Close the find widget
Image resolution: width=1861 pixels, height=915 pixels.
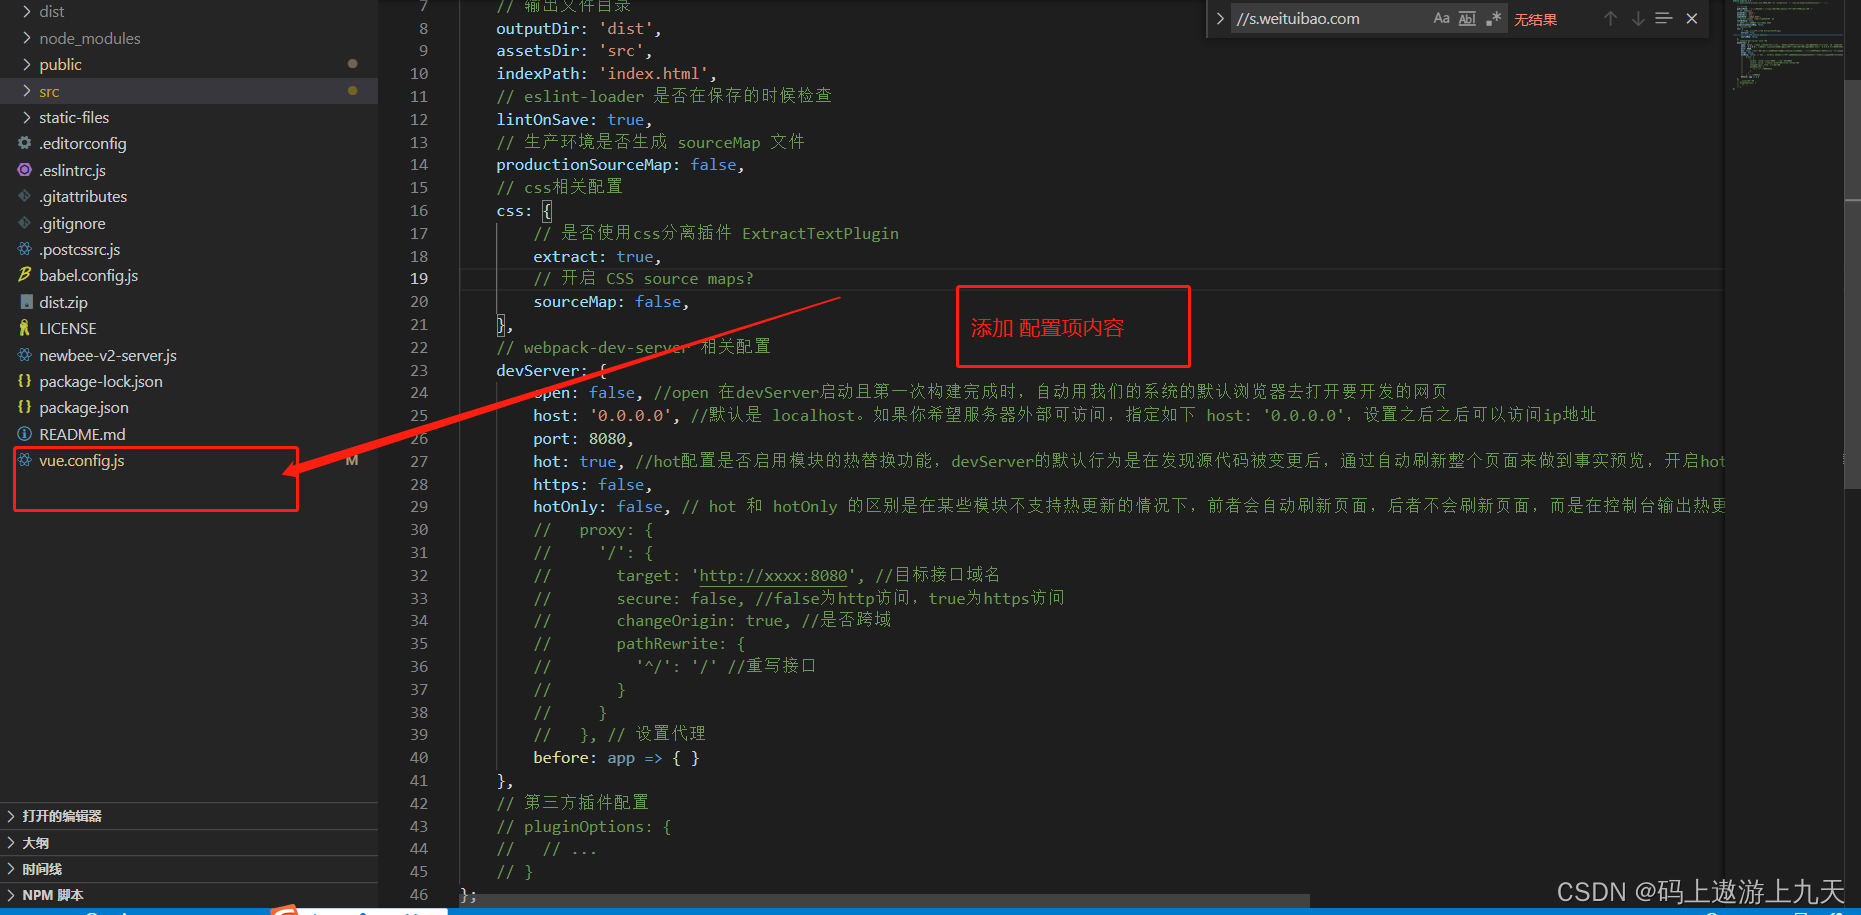1692,18
